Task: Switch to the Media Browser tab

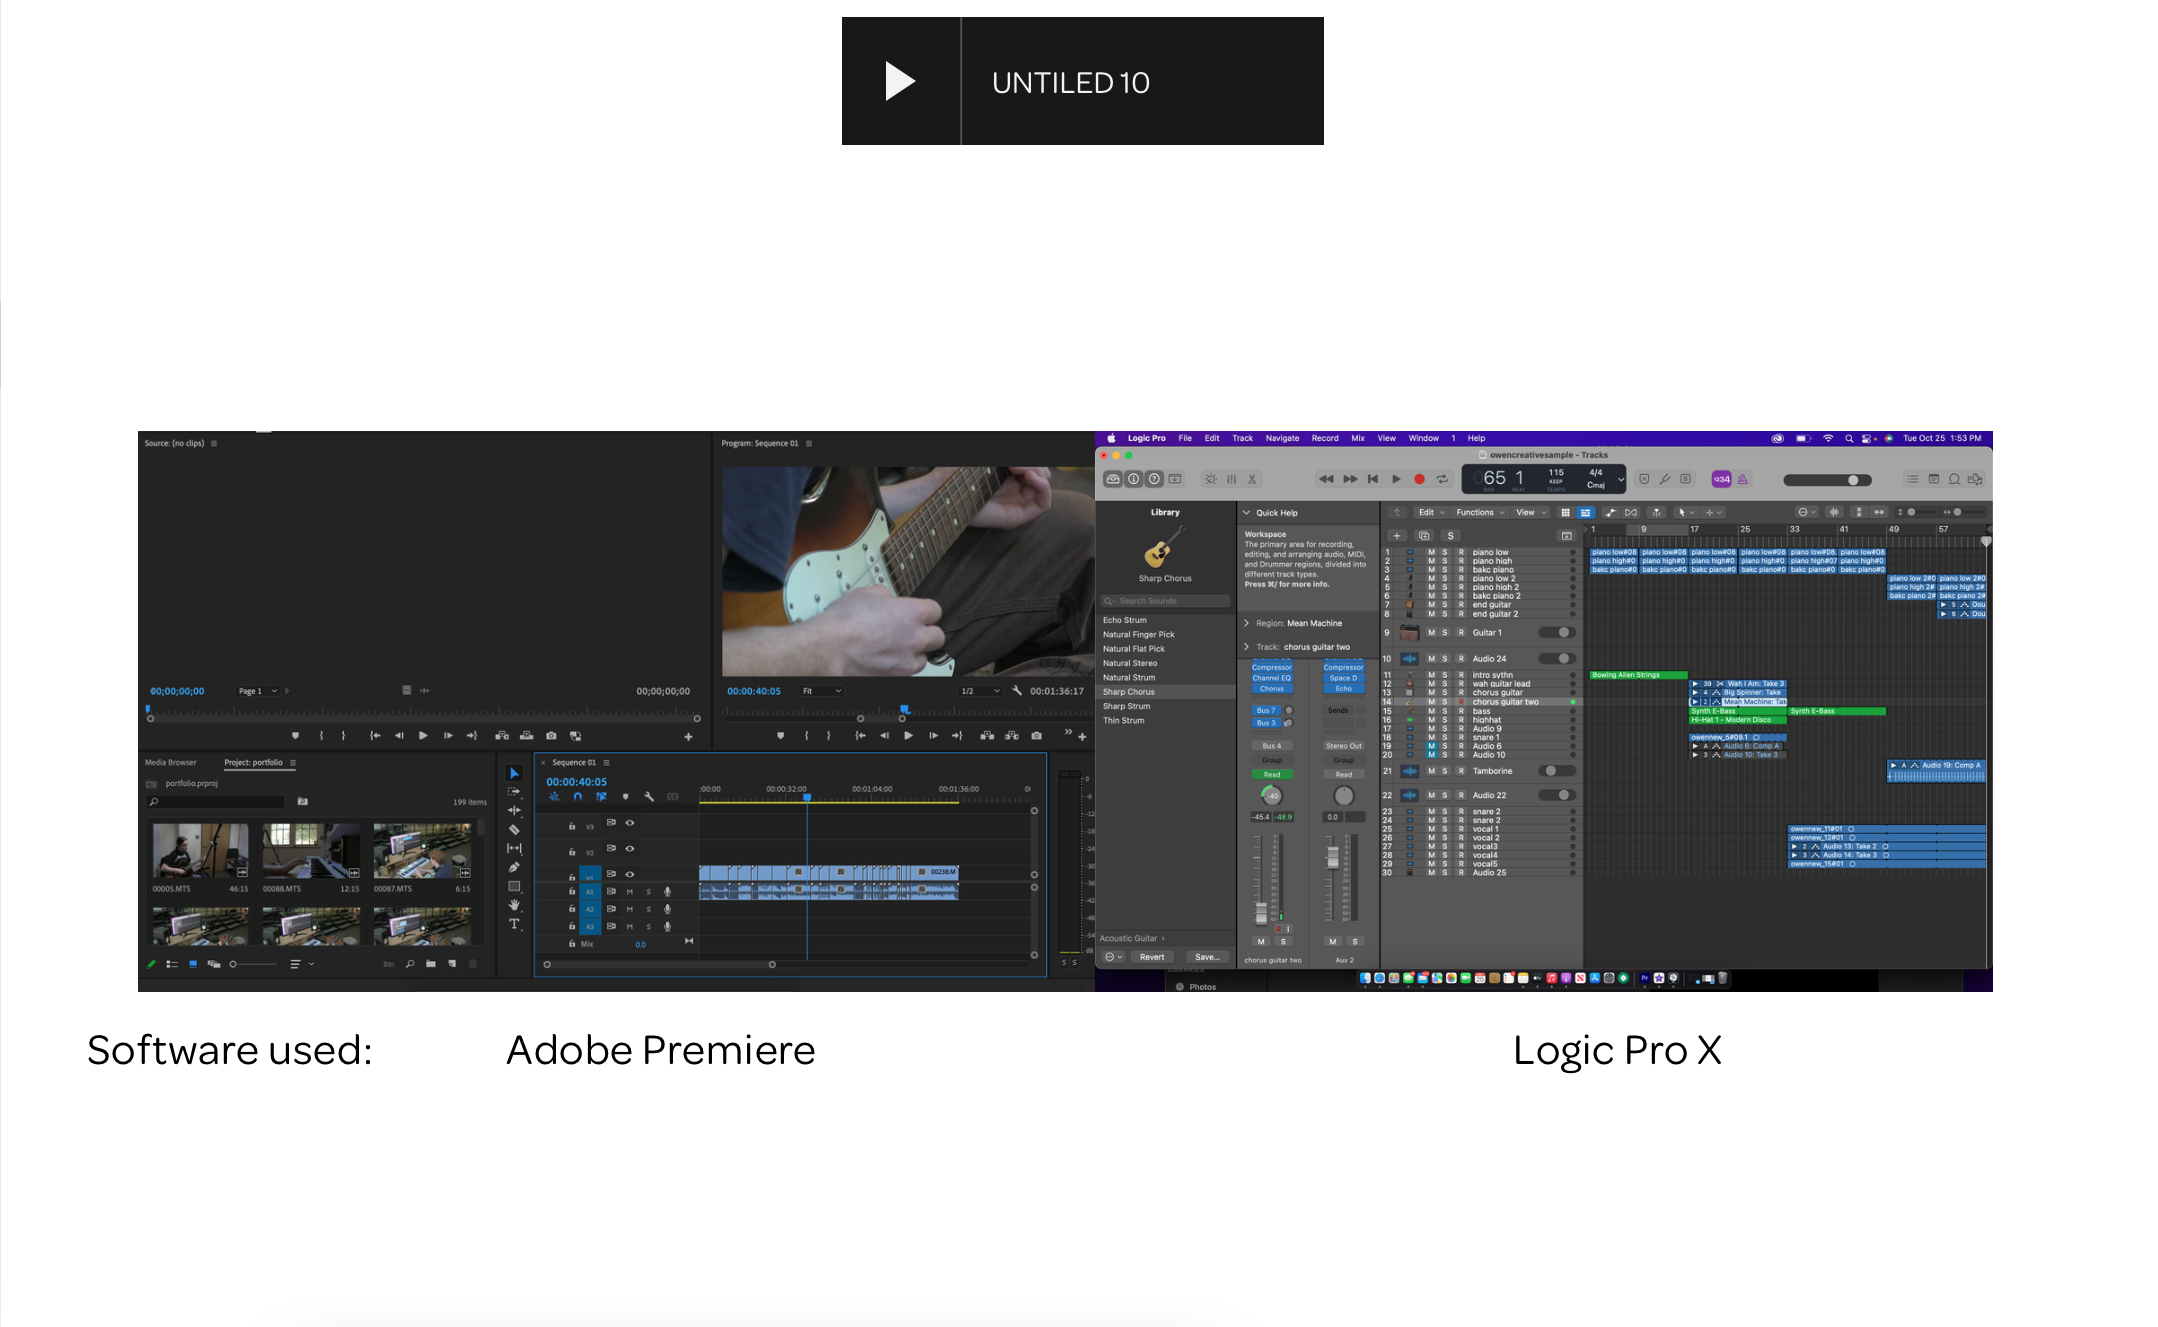Action: 171,762
